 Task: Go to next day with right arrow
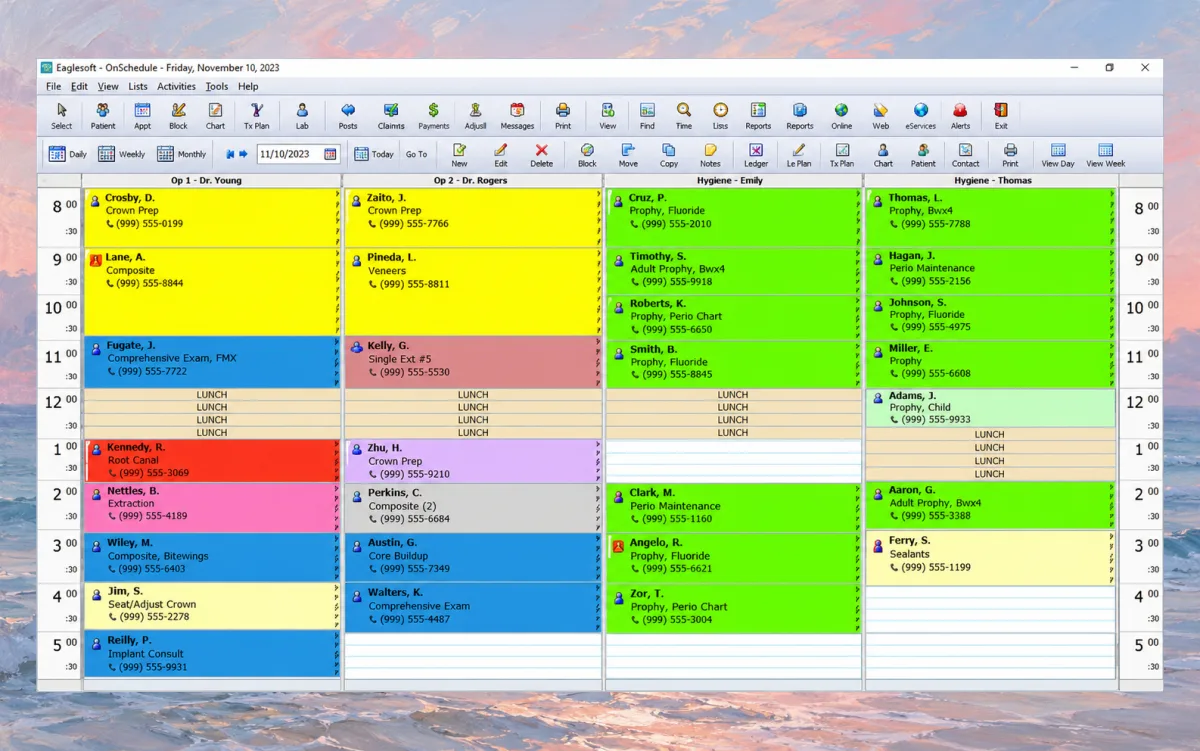coord(243,154)
